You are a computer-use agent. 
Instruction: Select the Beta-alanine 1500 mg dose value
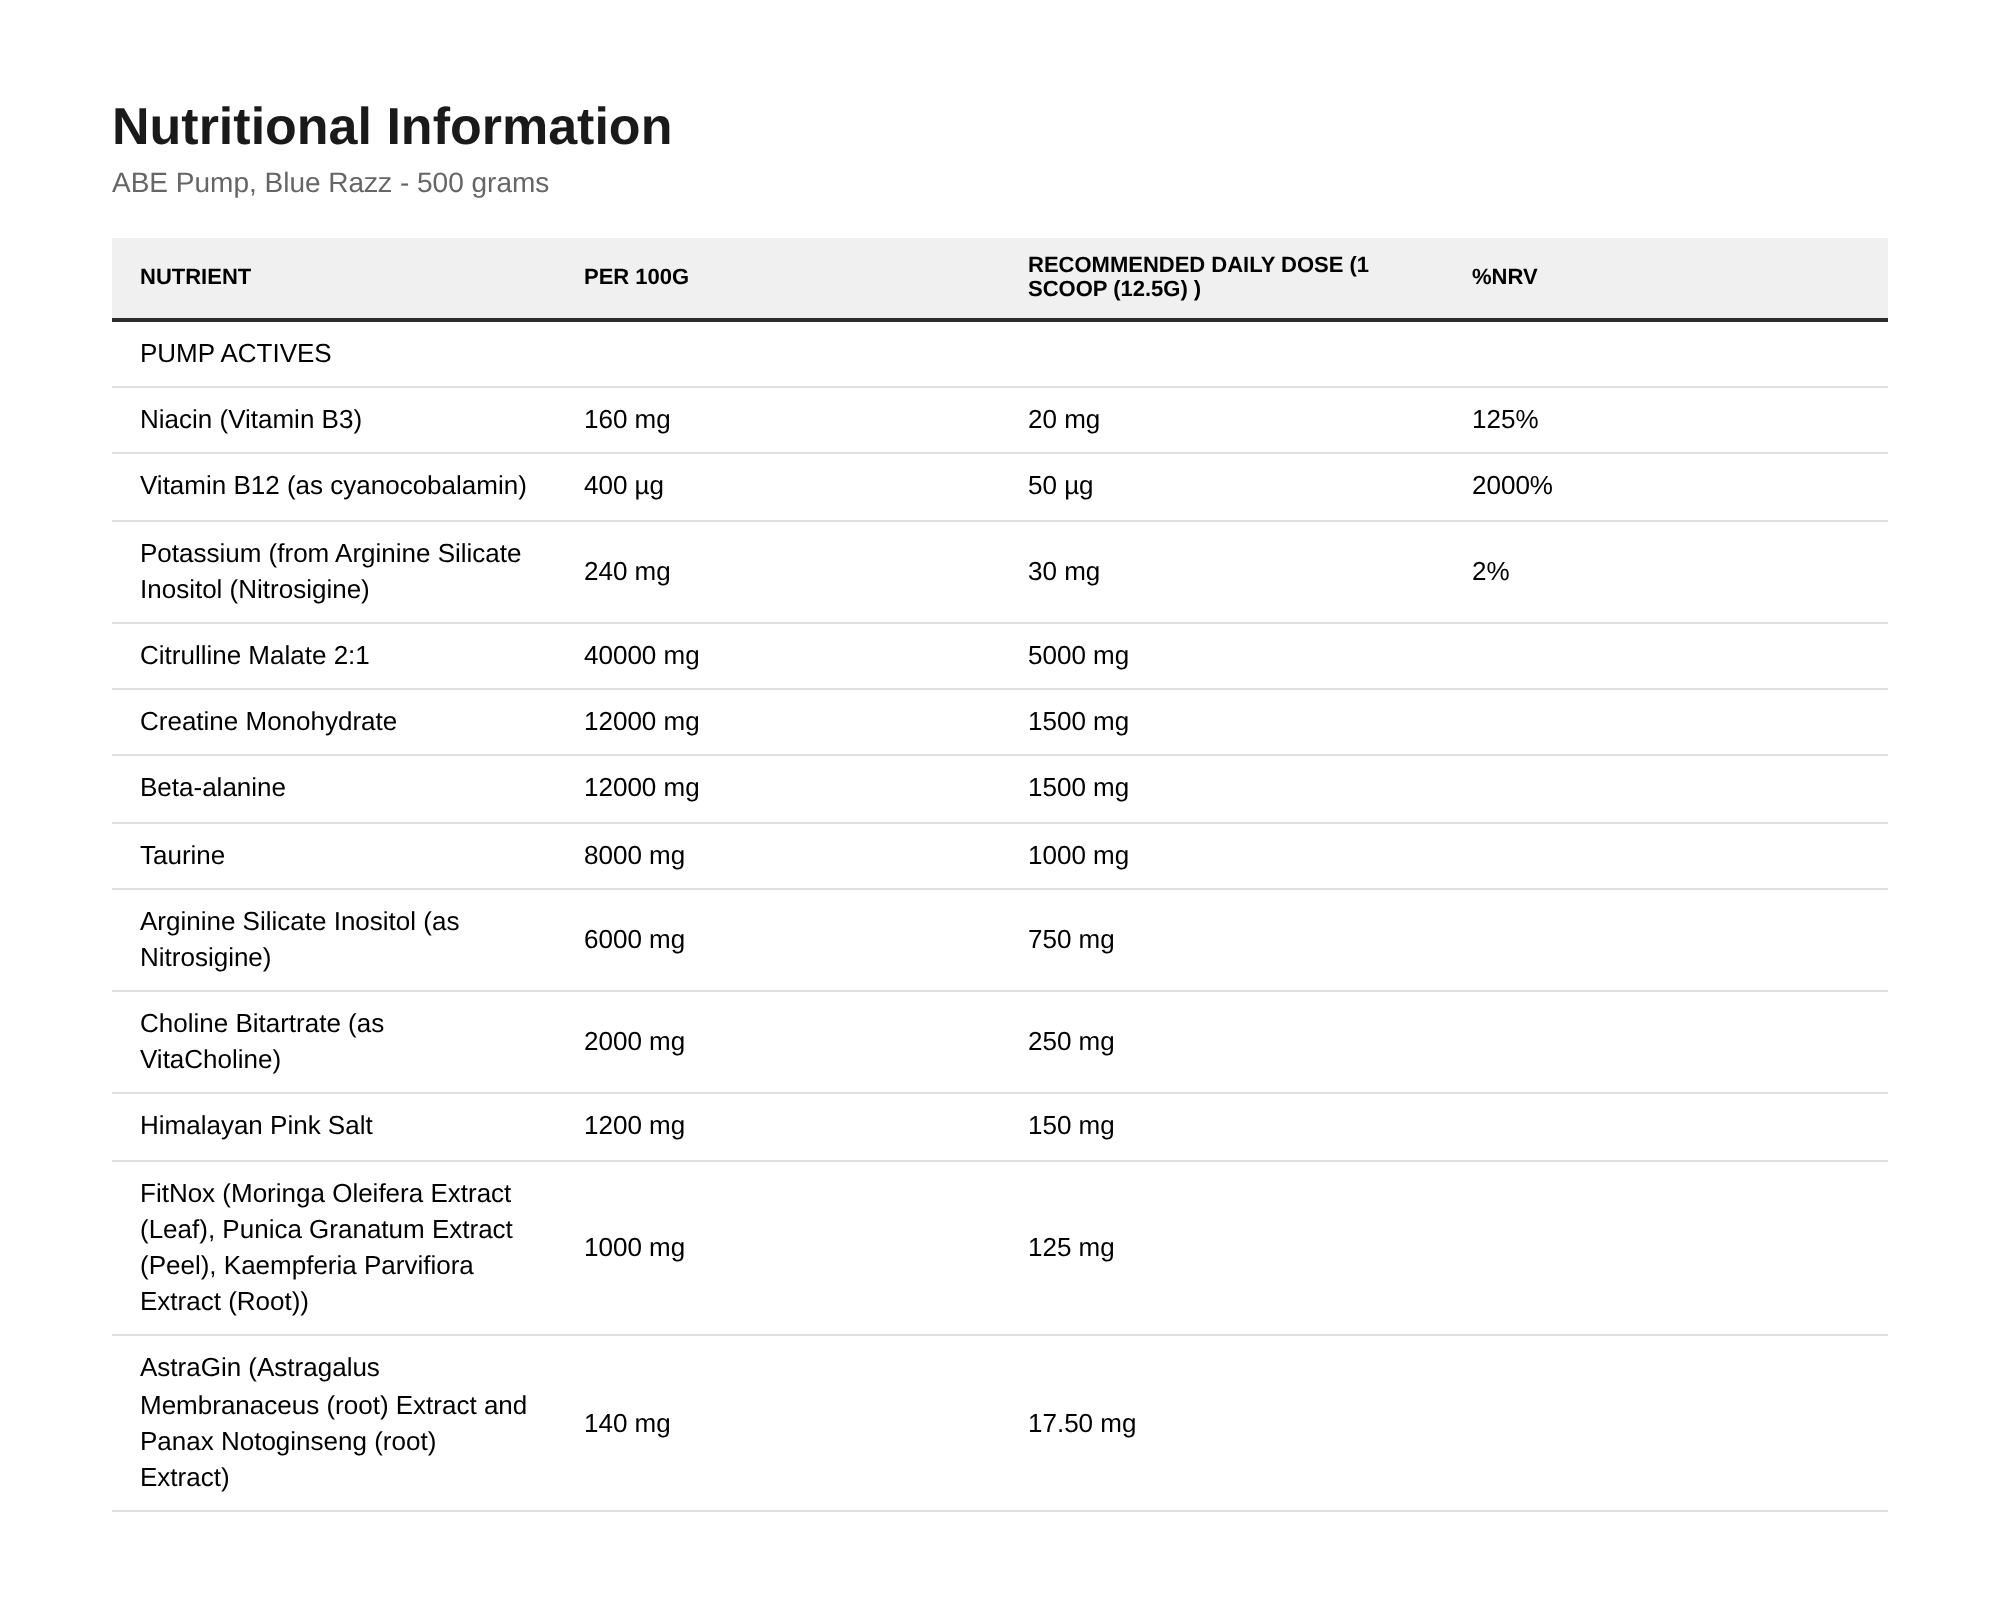(x=1078, y=788)
